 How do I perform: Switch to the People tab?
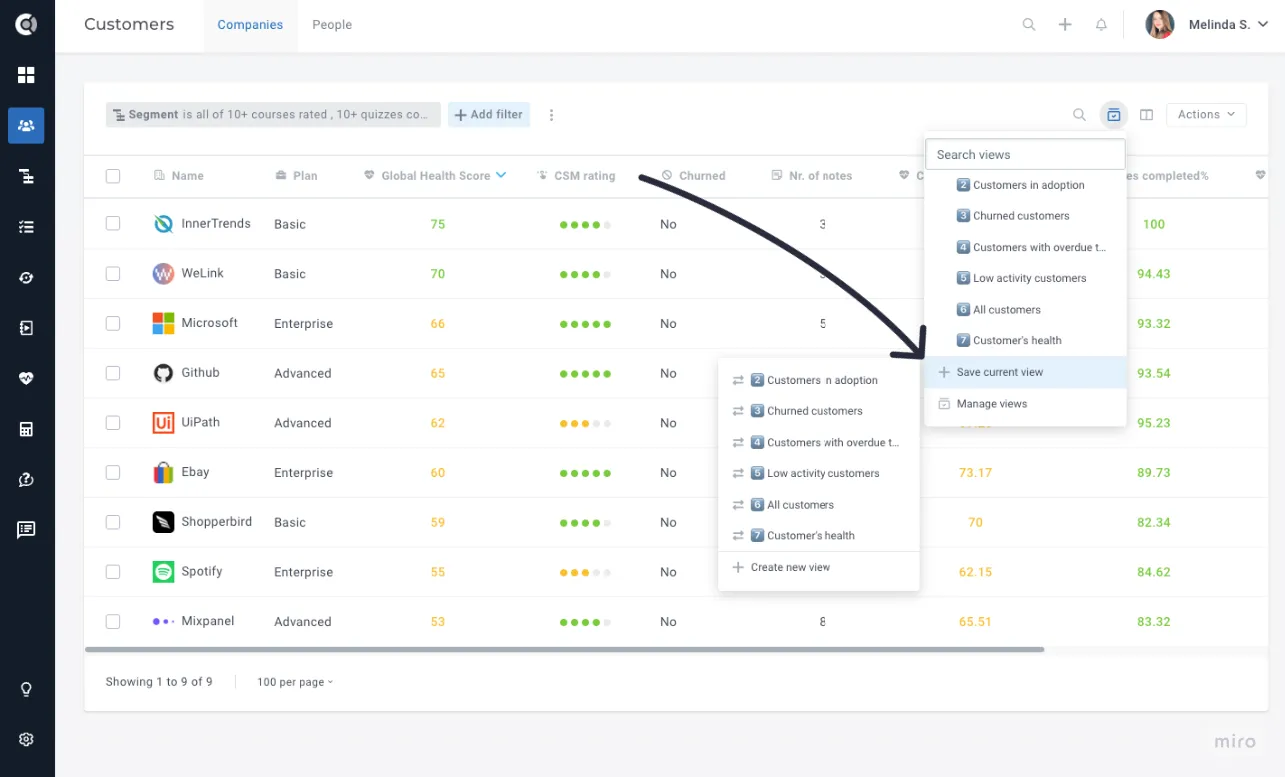[332, 25]
